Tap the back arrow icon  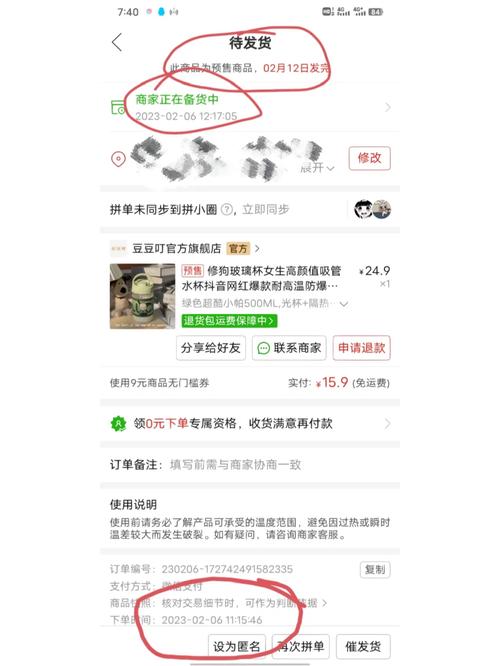pos(117,42)
